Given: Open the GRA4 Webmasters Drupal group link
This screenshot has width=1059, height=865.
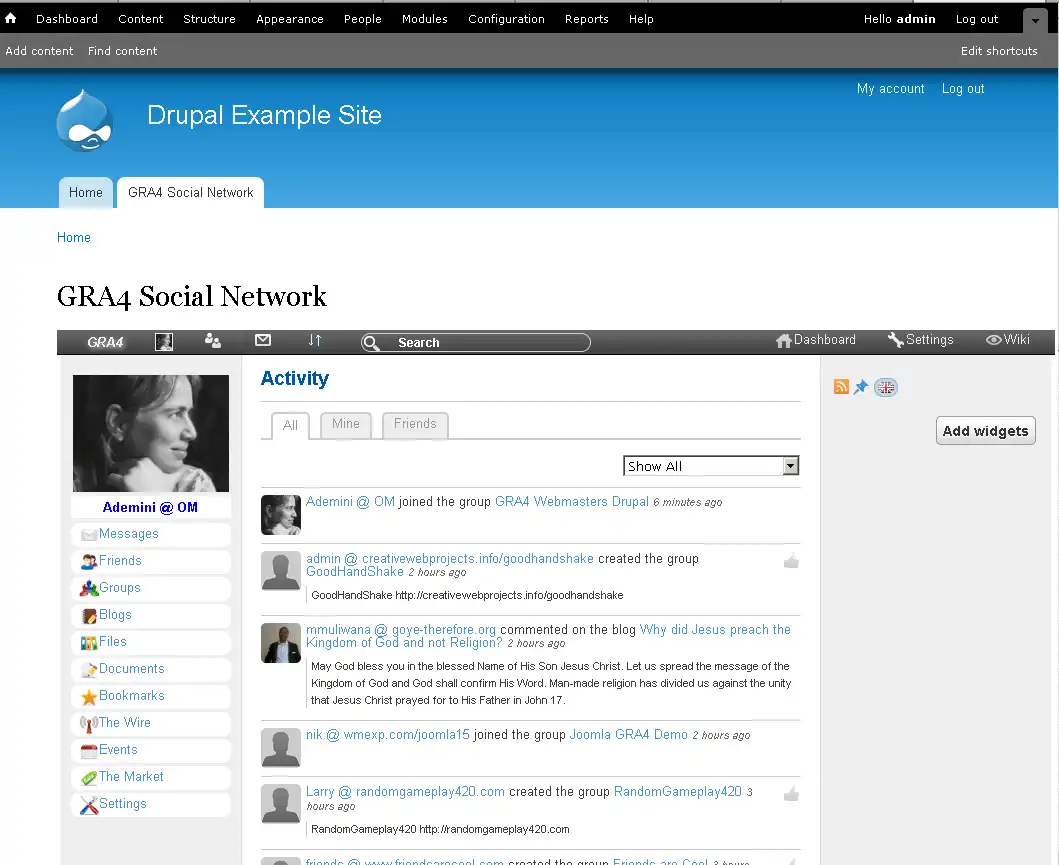Looking at the screenshot, I should coord(571,502).
